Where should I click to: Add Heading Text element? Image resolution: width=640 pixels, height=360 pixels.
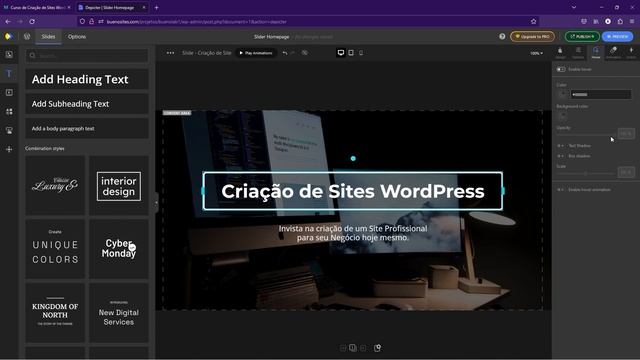[87, 79]
